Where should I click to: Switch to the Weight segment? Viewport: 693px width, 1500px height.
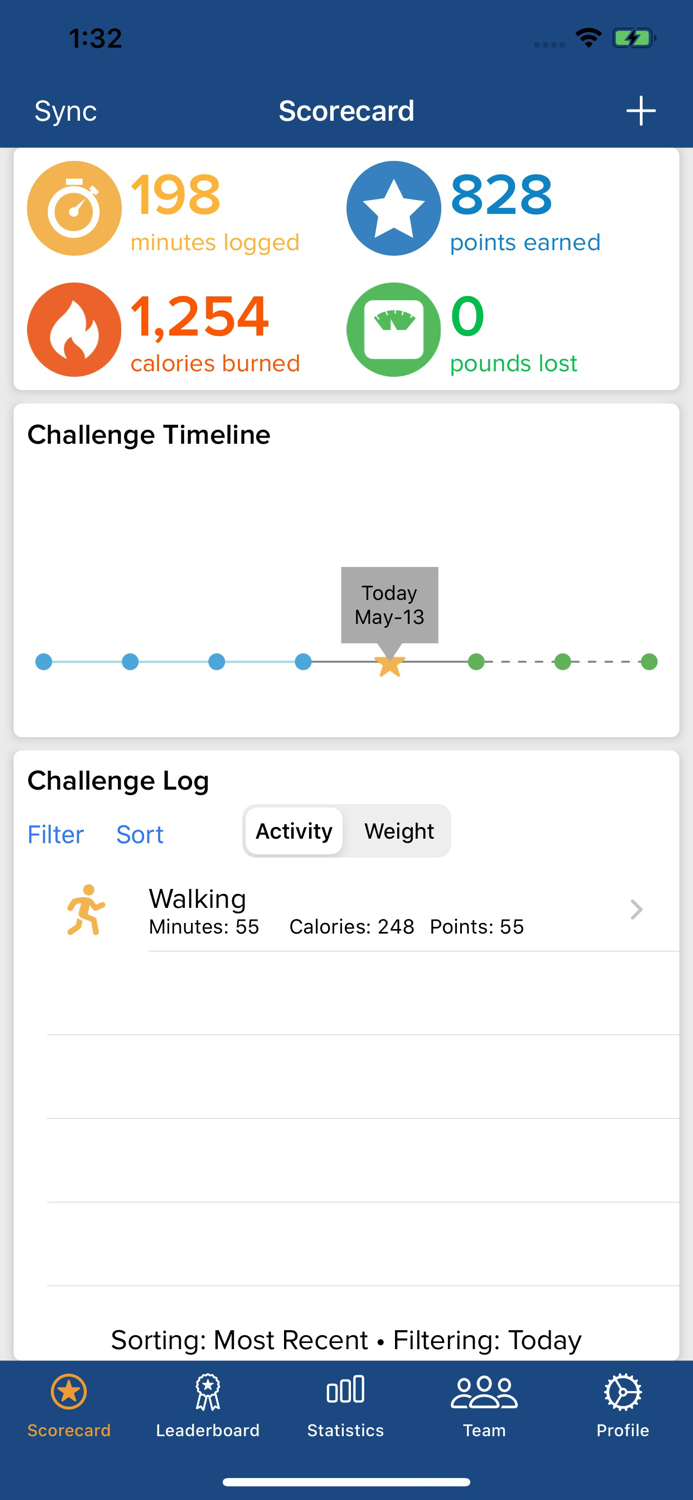pos(398,831)
